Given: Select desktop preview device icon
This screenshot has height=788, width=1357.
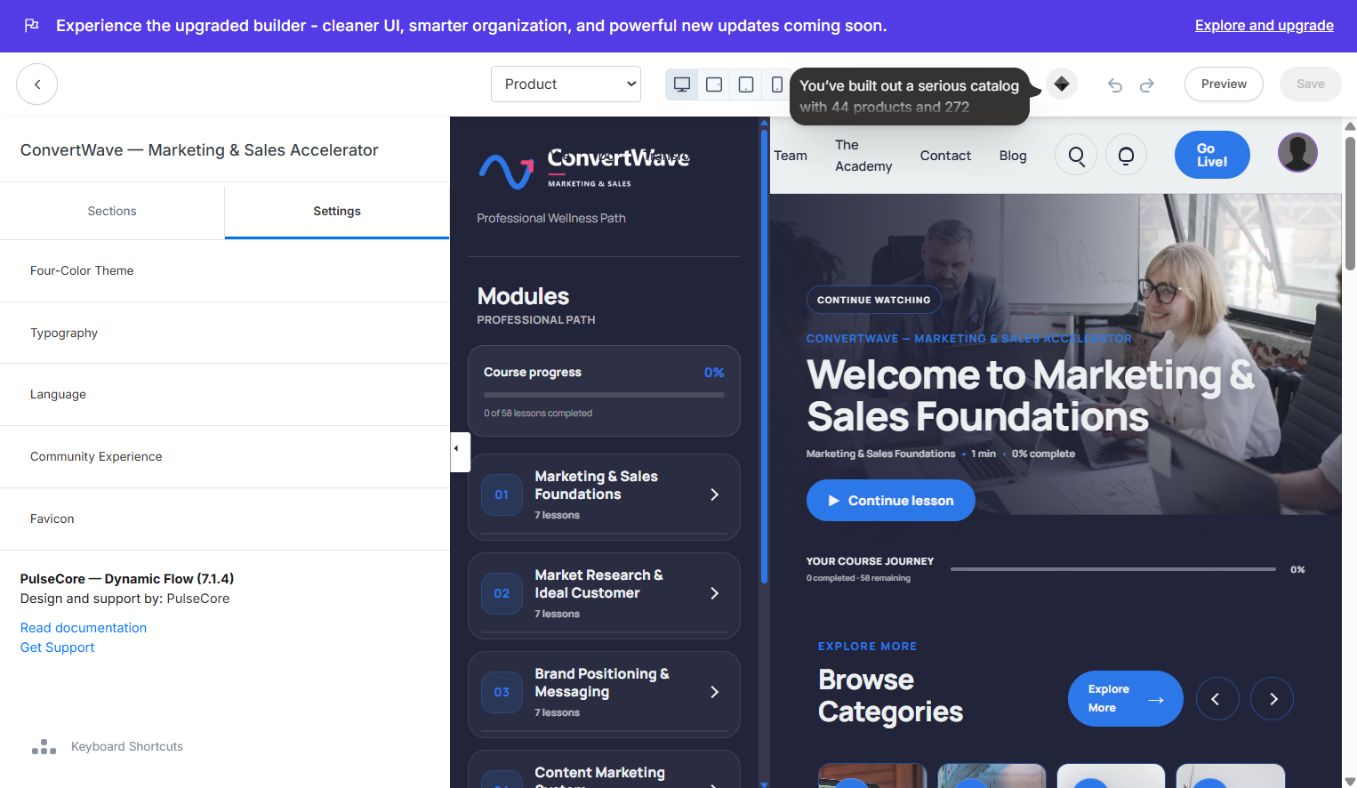Looking at the screenshot, I should tap(682, 84).
